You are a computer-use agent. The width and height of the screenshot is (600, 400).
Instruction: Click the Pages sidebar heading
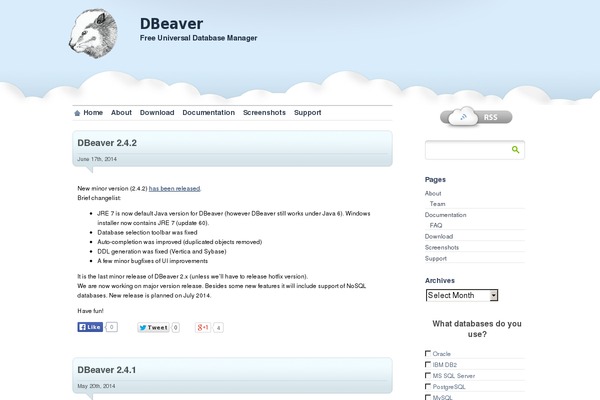(x=435, y=180)
